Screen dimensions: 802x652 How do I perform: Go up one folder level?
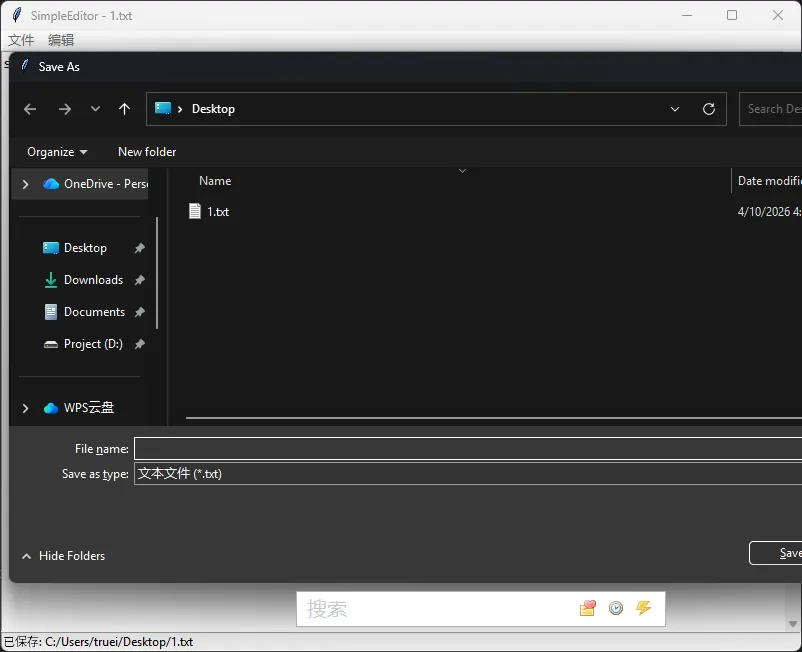tap(124, 109)
